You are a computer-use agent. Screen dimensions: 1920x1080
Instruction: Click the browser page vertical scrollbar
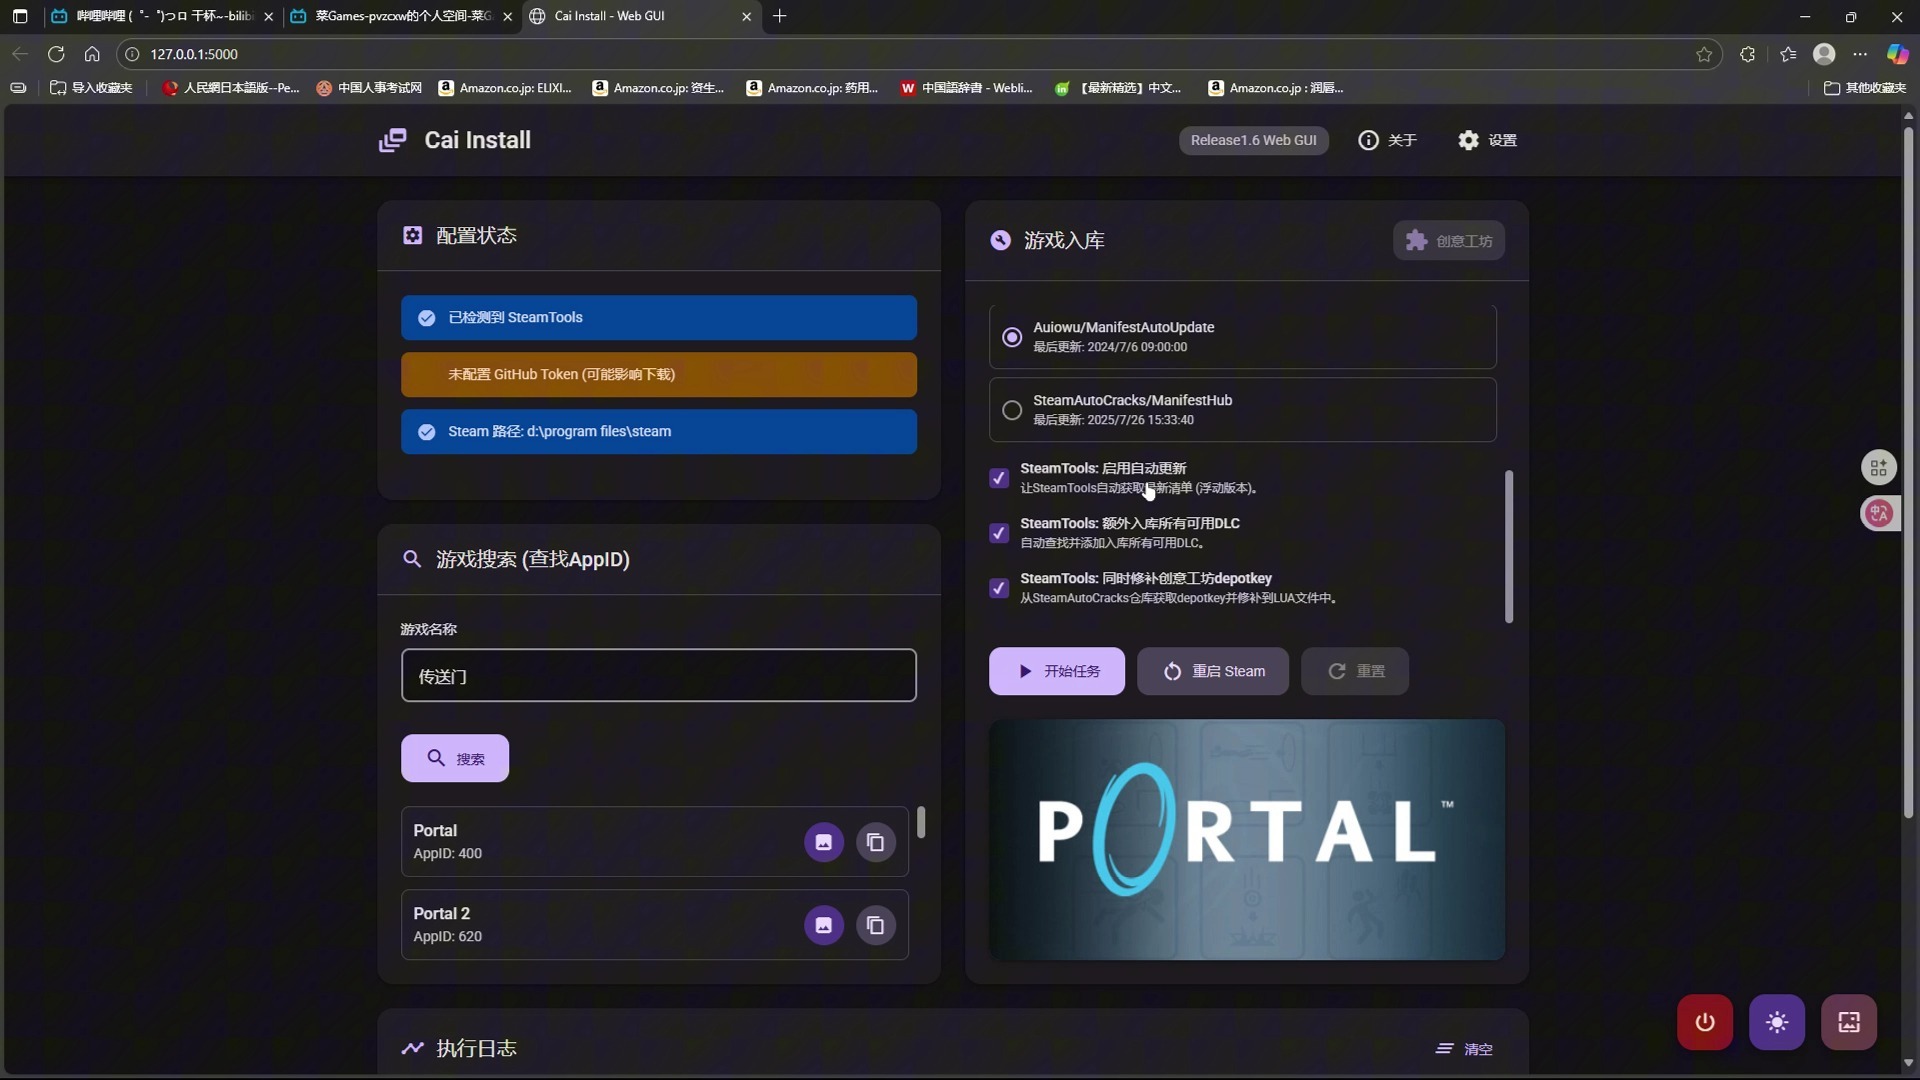click(1908, 470)
